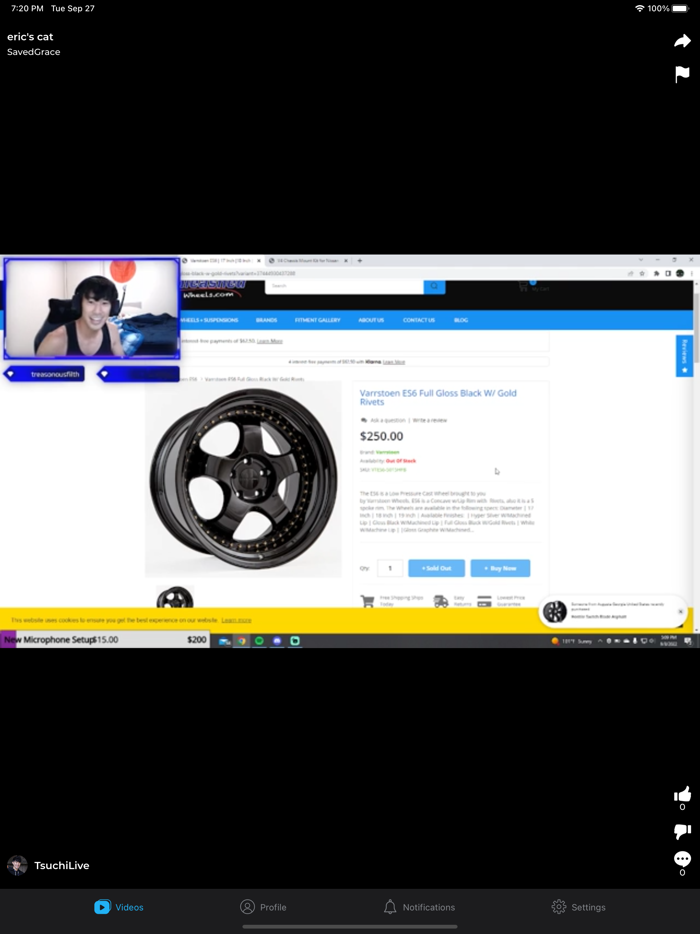700x934 pixels.
Task: Switch to the Videos tab
Action: (119, 907)
